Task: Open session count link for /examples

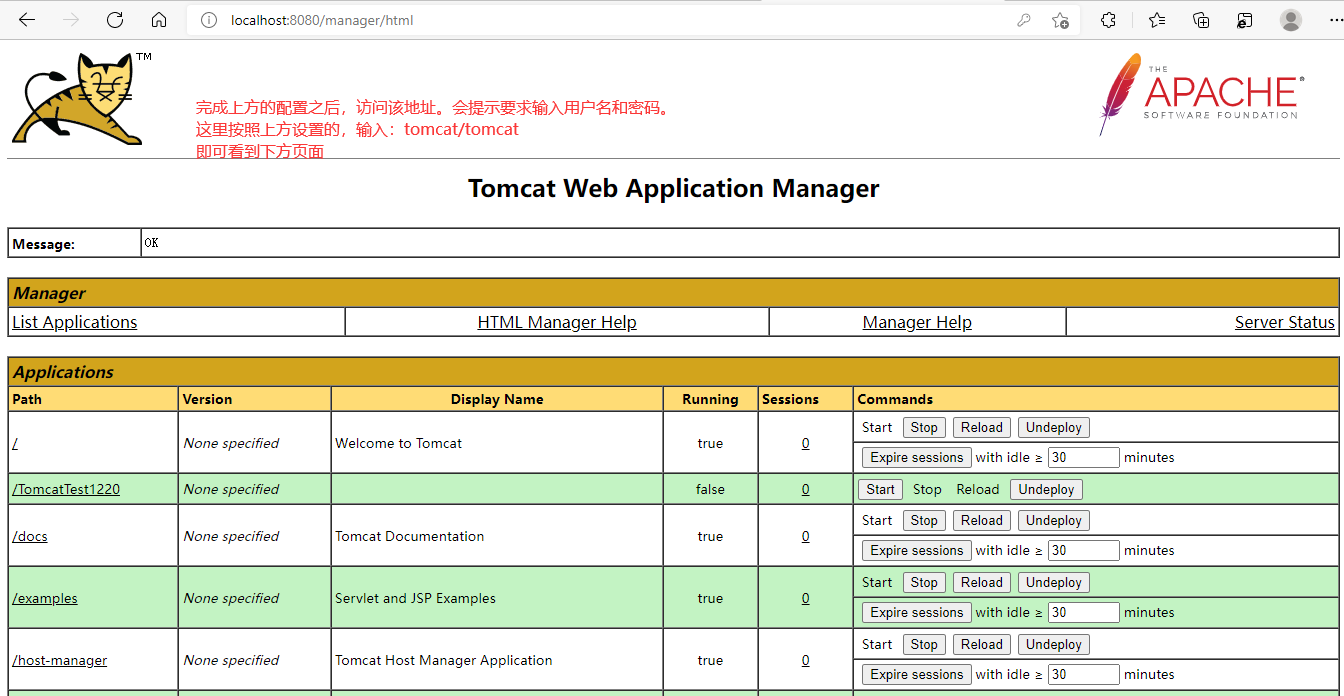Action: tap(806, 598)
